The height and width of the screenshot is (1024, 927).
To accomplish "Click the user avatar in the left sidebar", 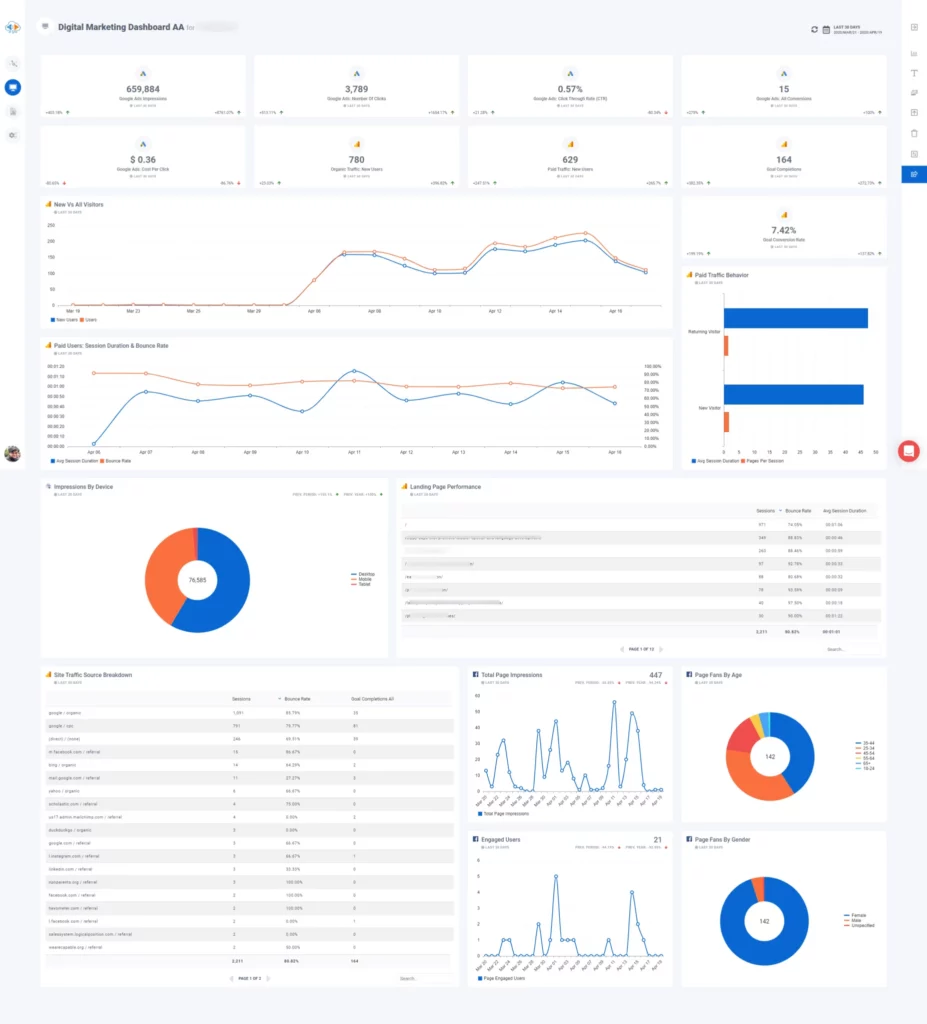I will point(12,453).
